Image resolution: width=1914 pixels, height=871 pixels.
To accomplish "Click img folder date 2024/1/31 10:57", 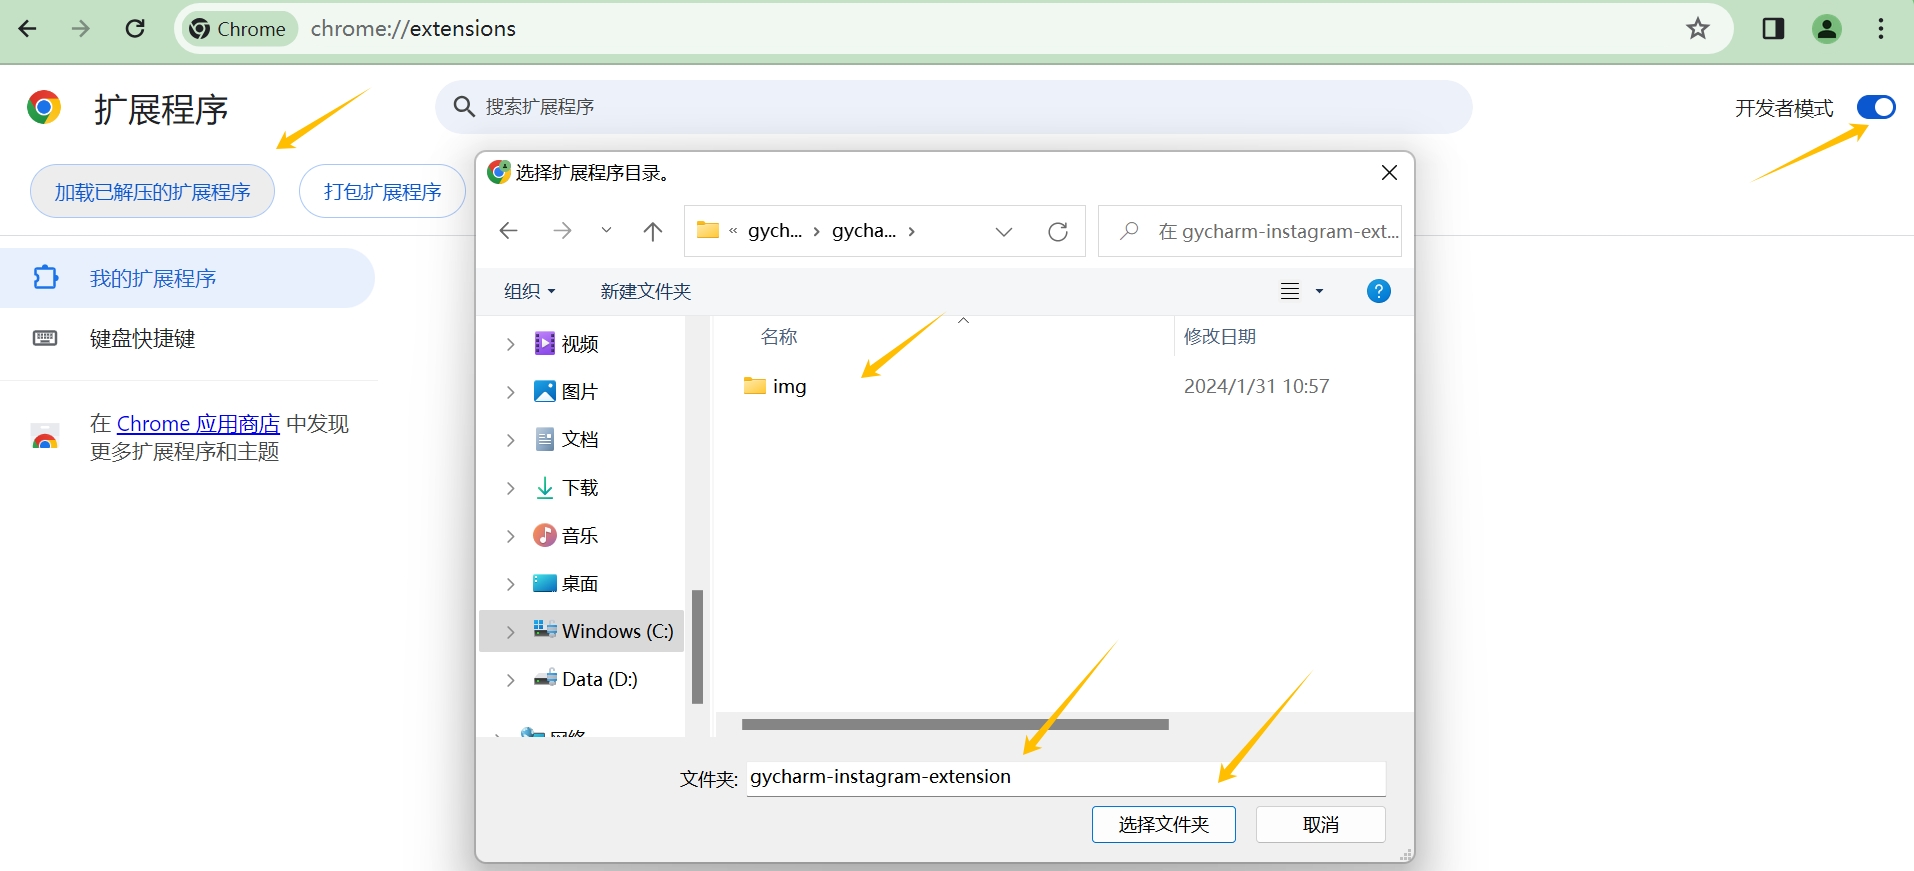I will click(1256, 386).
